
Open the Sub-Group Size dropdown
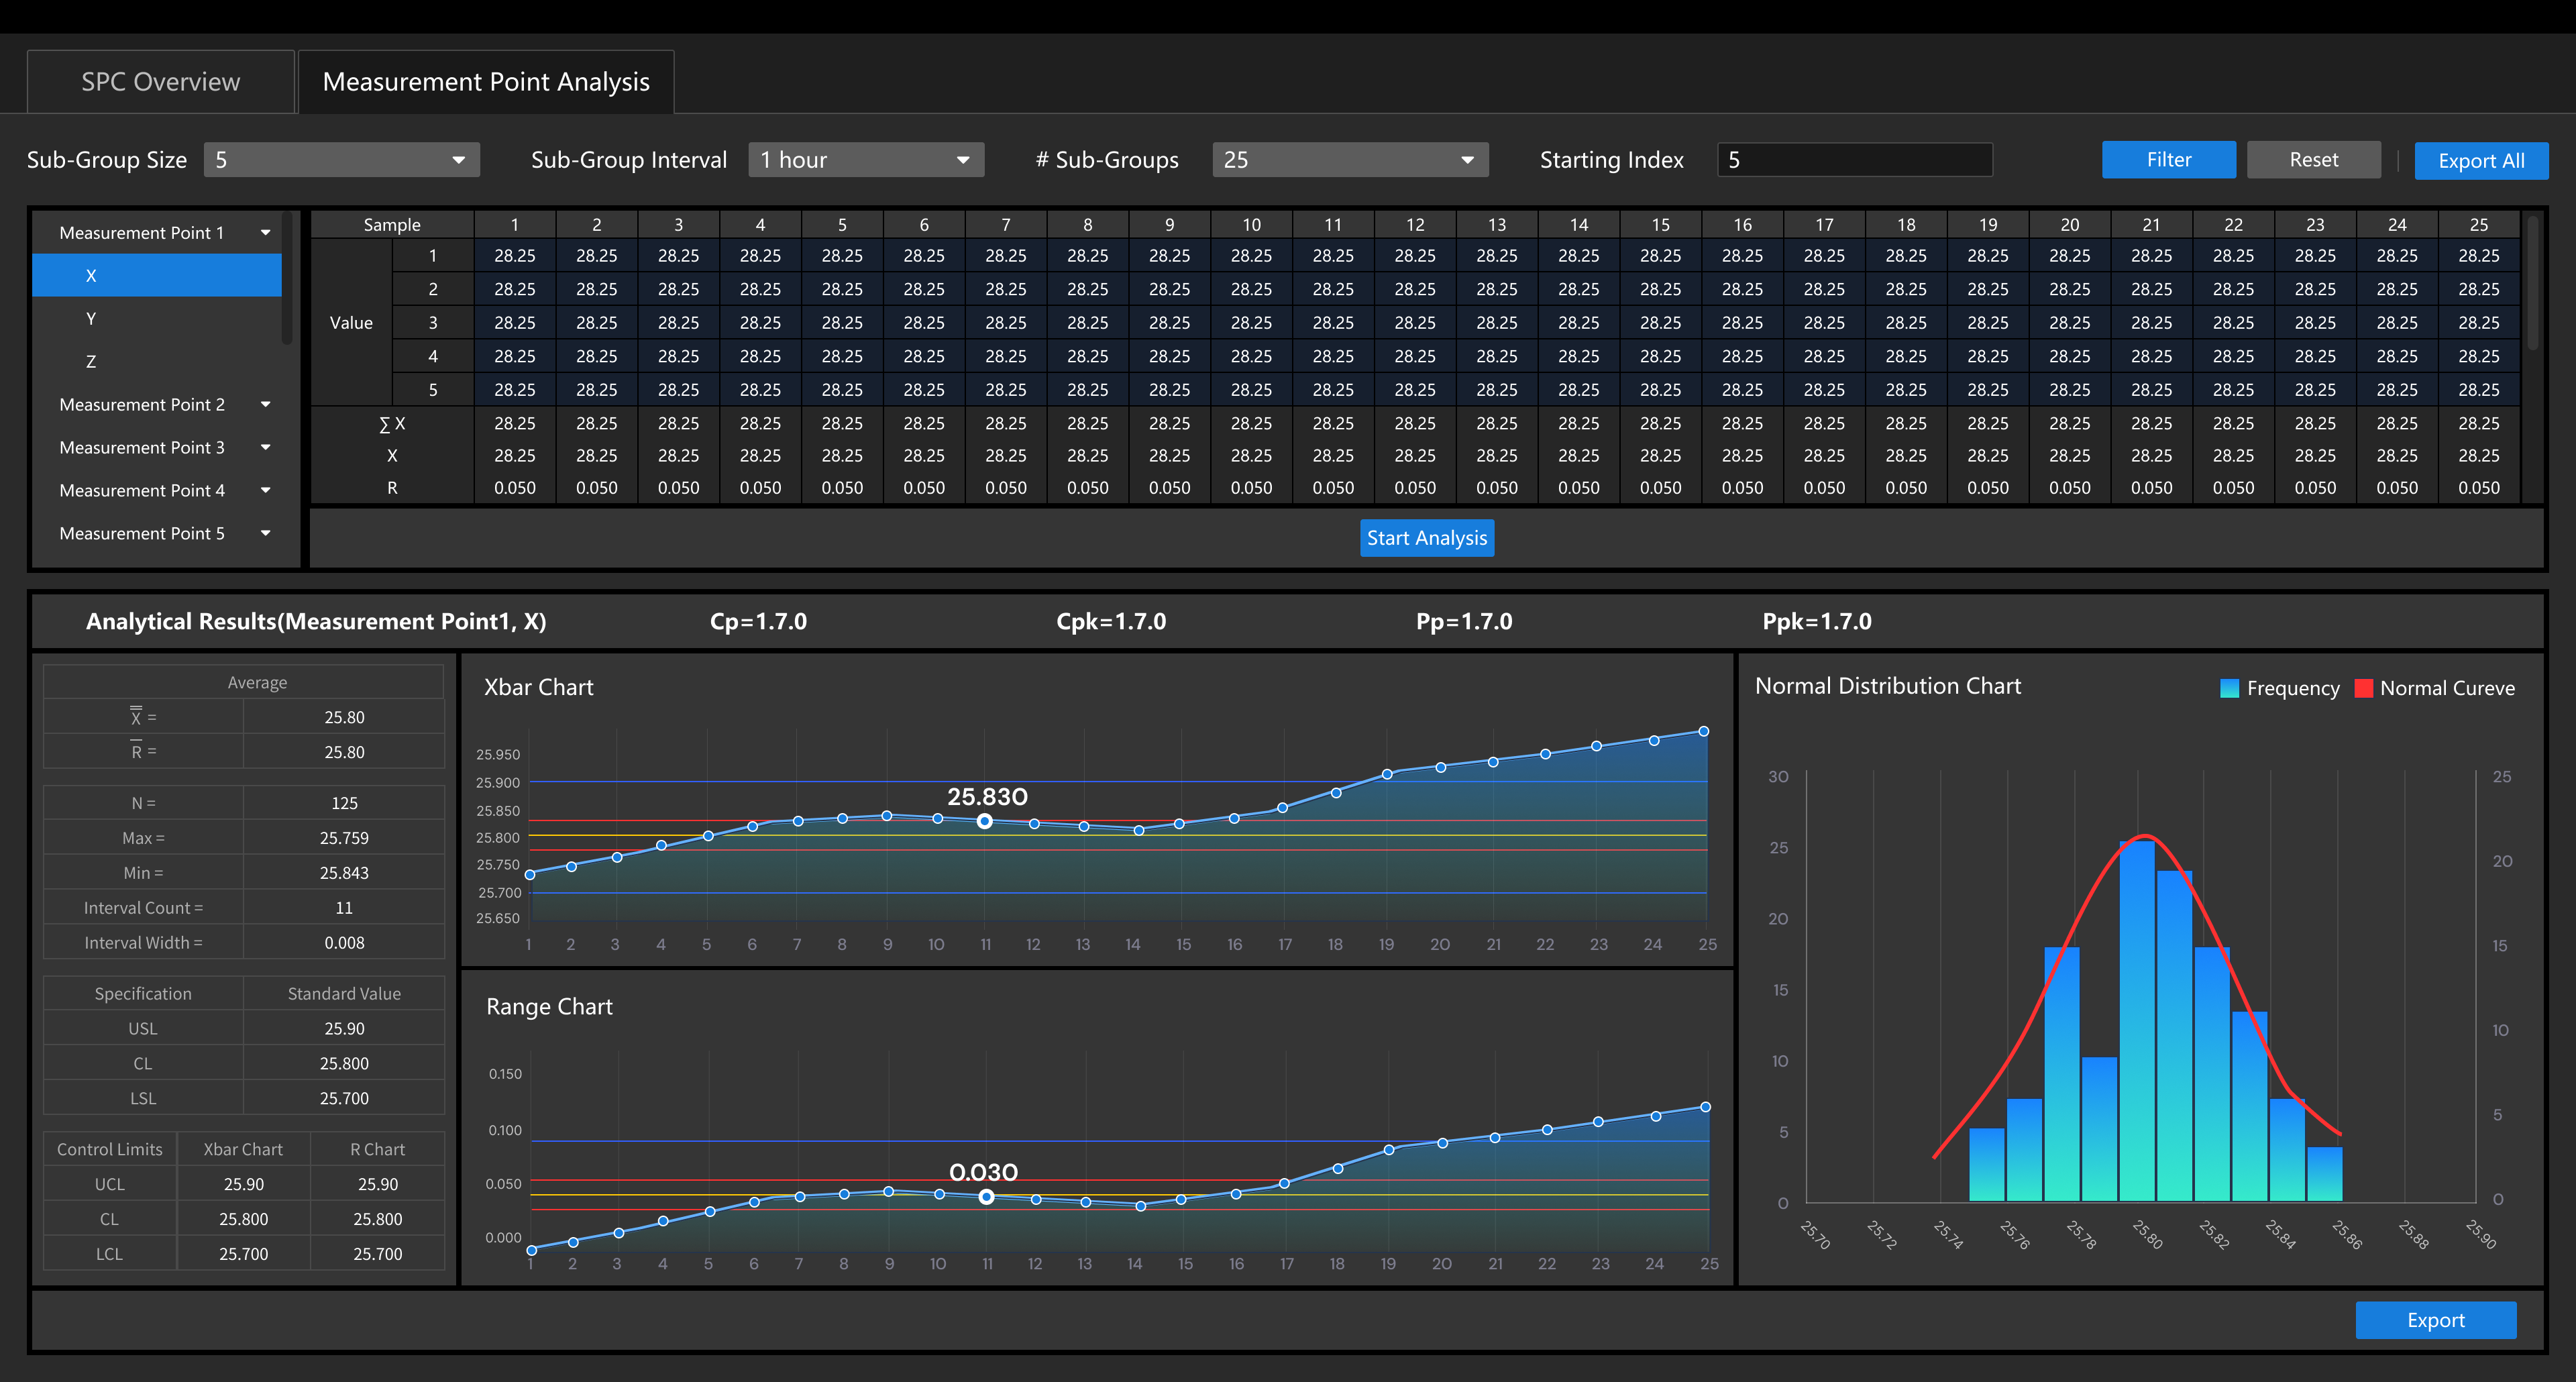click(x=341, y=160)
